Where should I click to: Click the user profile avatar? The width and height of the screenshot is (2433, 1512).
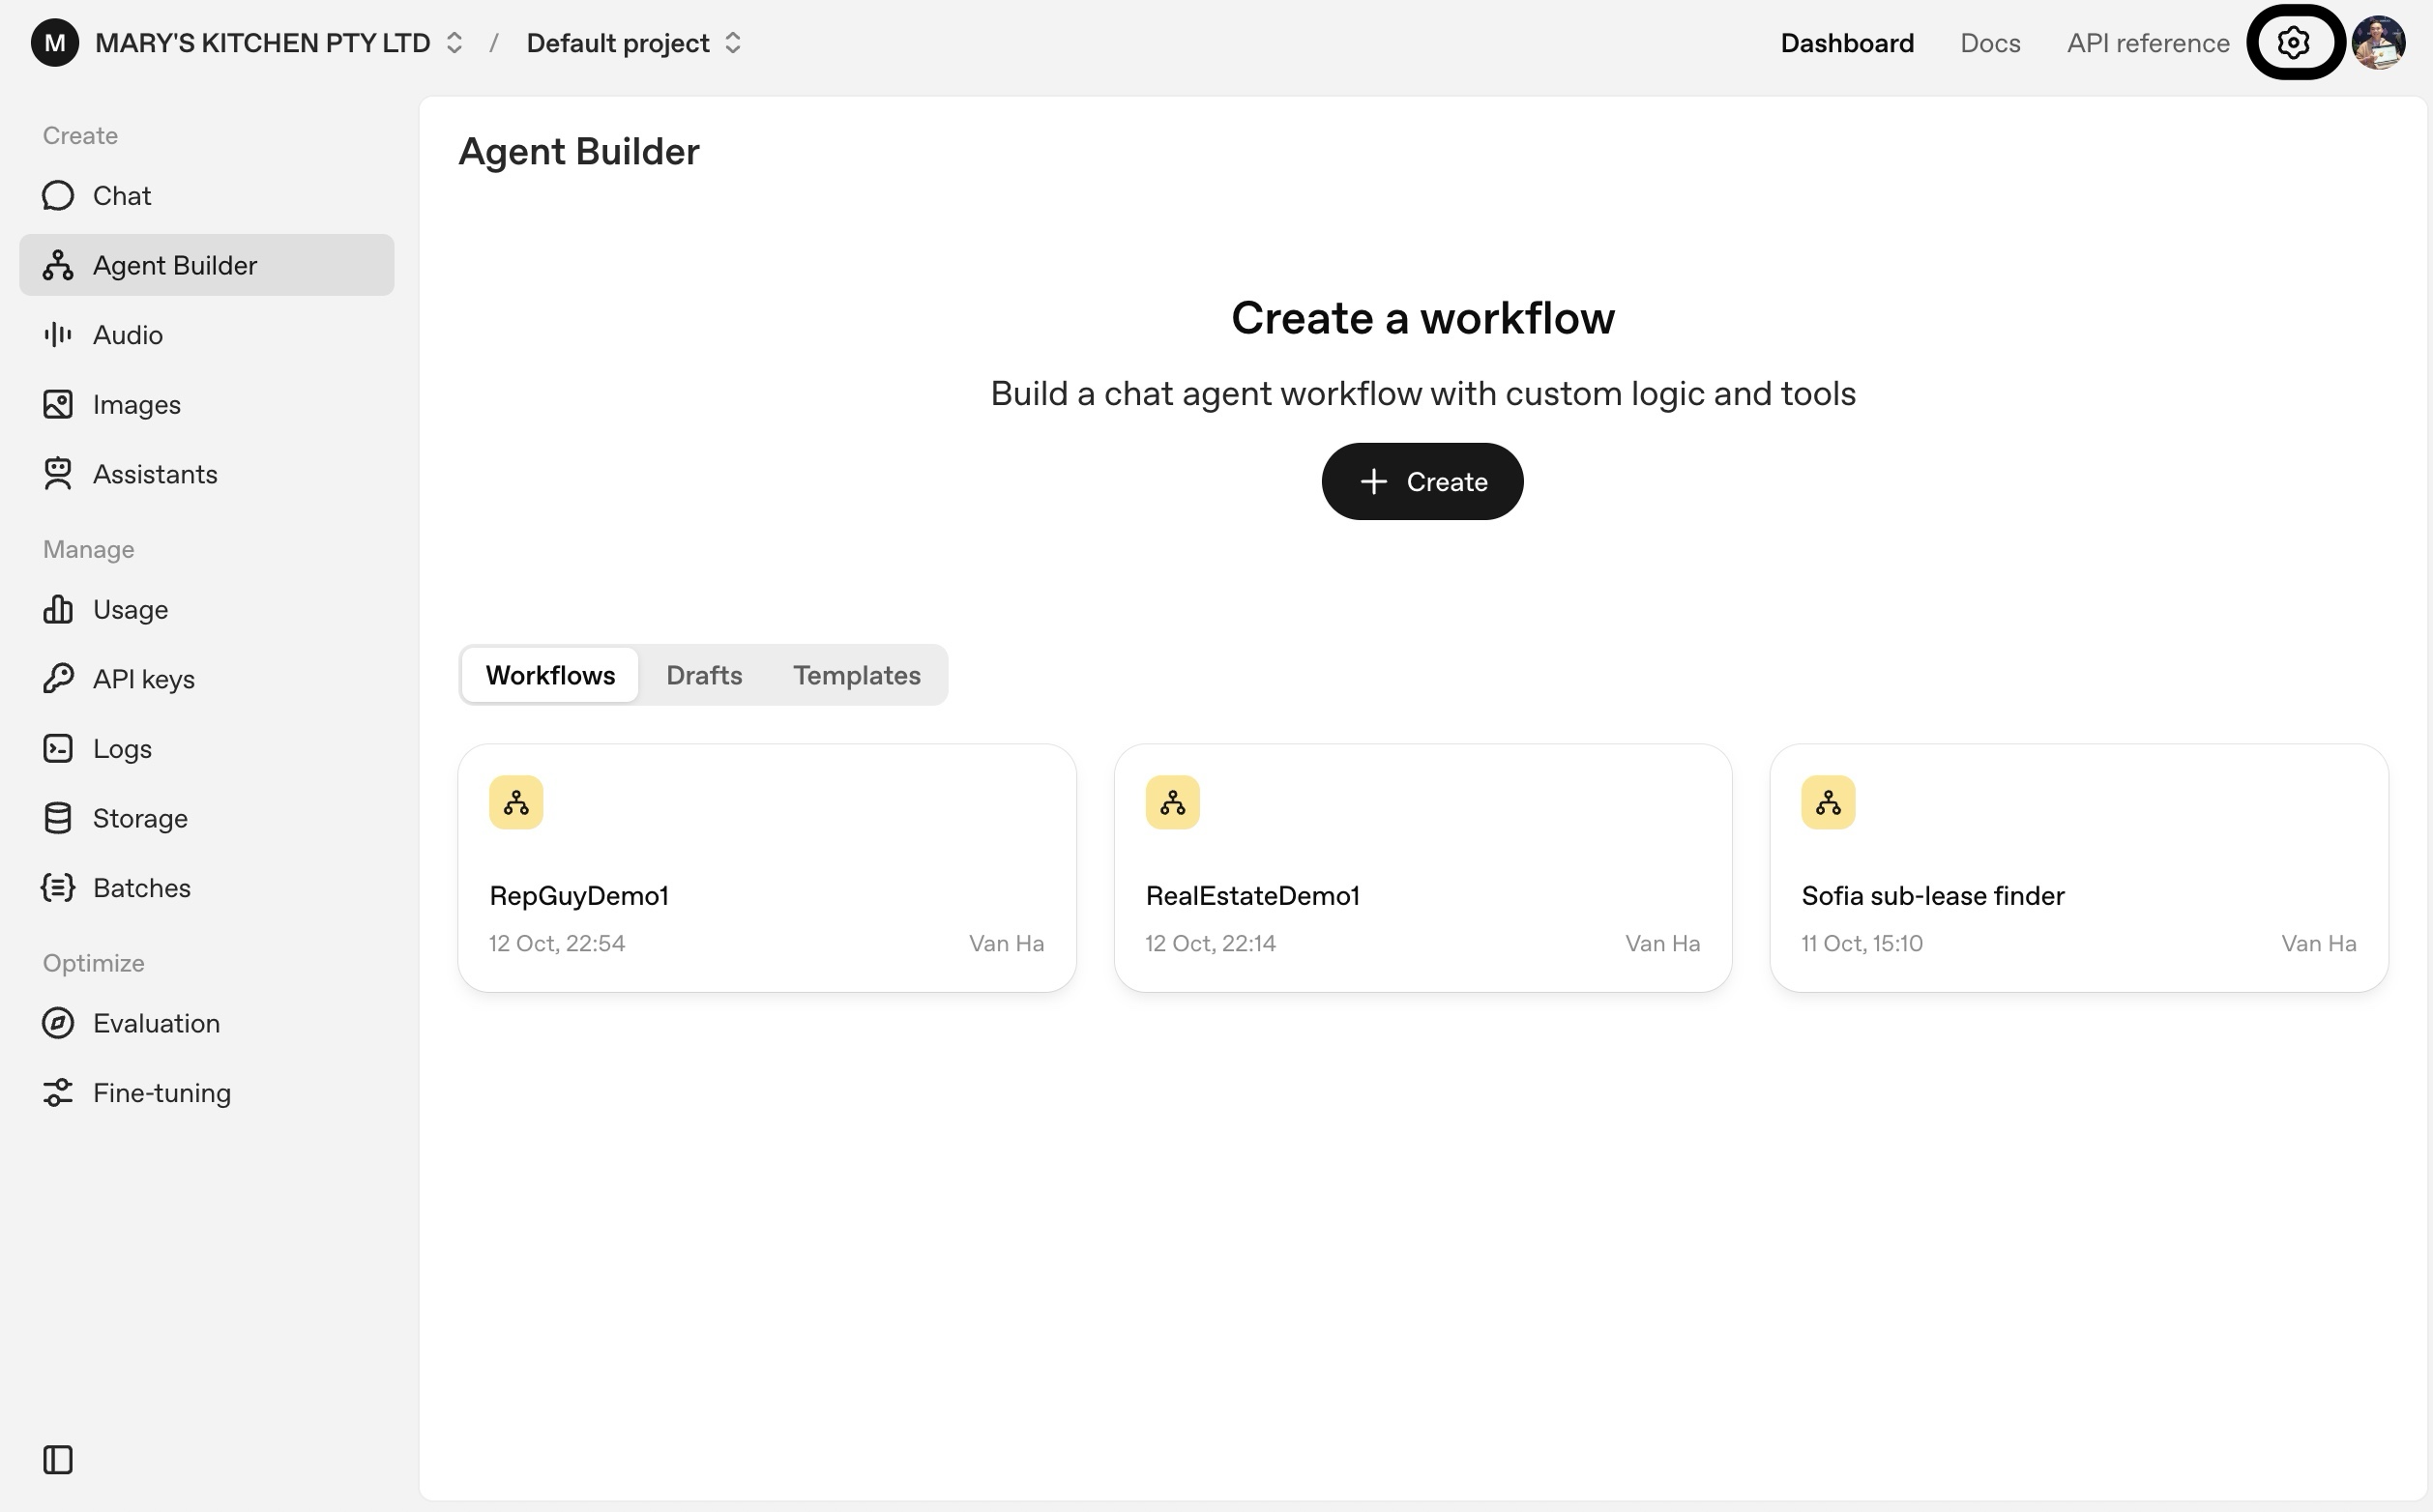tap(2378, 43)
